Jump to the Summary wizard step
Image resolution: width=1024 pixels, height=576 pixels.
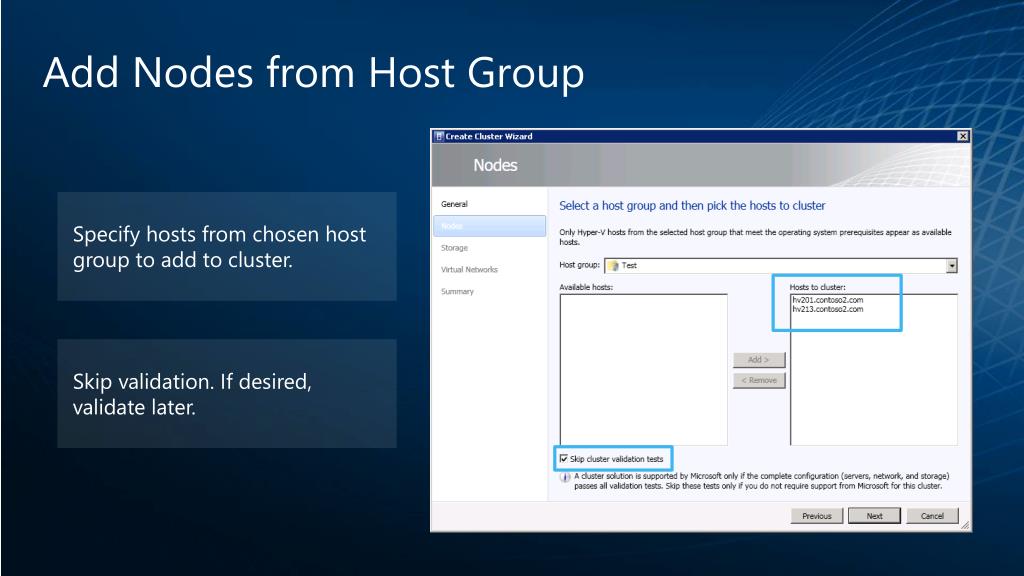(457, 292)
